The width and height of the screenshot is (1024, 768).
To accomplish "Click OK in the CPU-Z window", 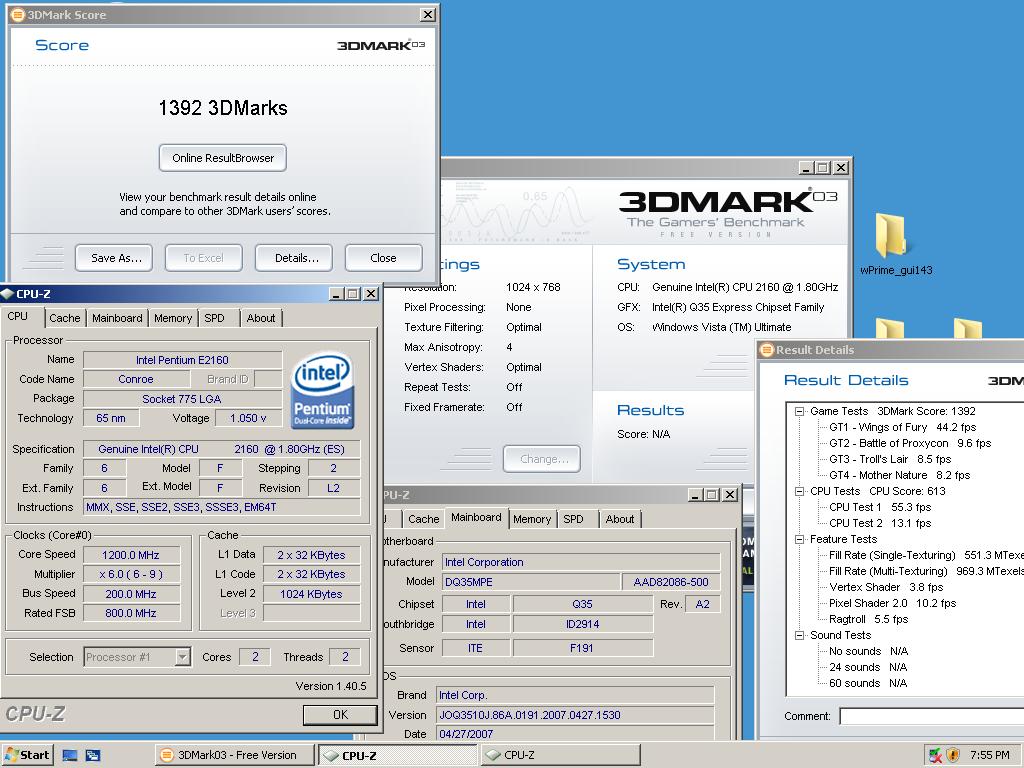I will [x=340, y=715].
